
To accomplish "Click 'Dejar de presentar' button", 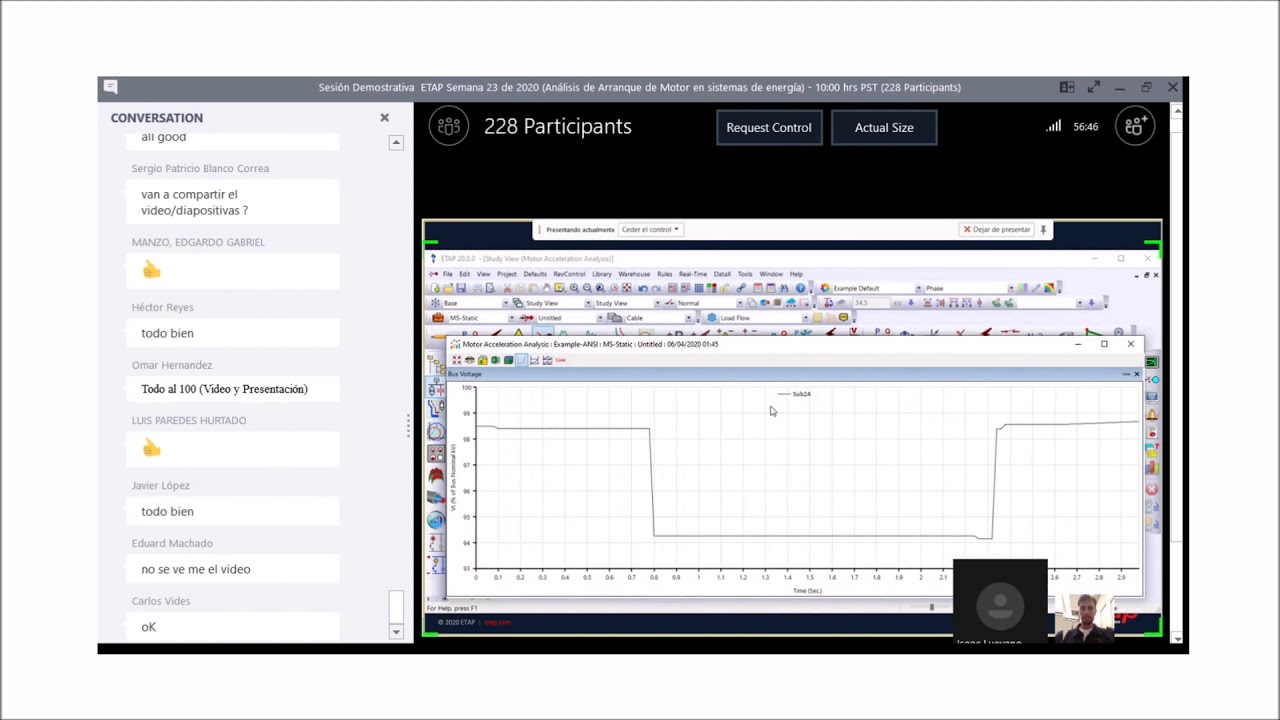I will (x=996, y=229).
